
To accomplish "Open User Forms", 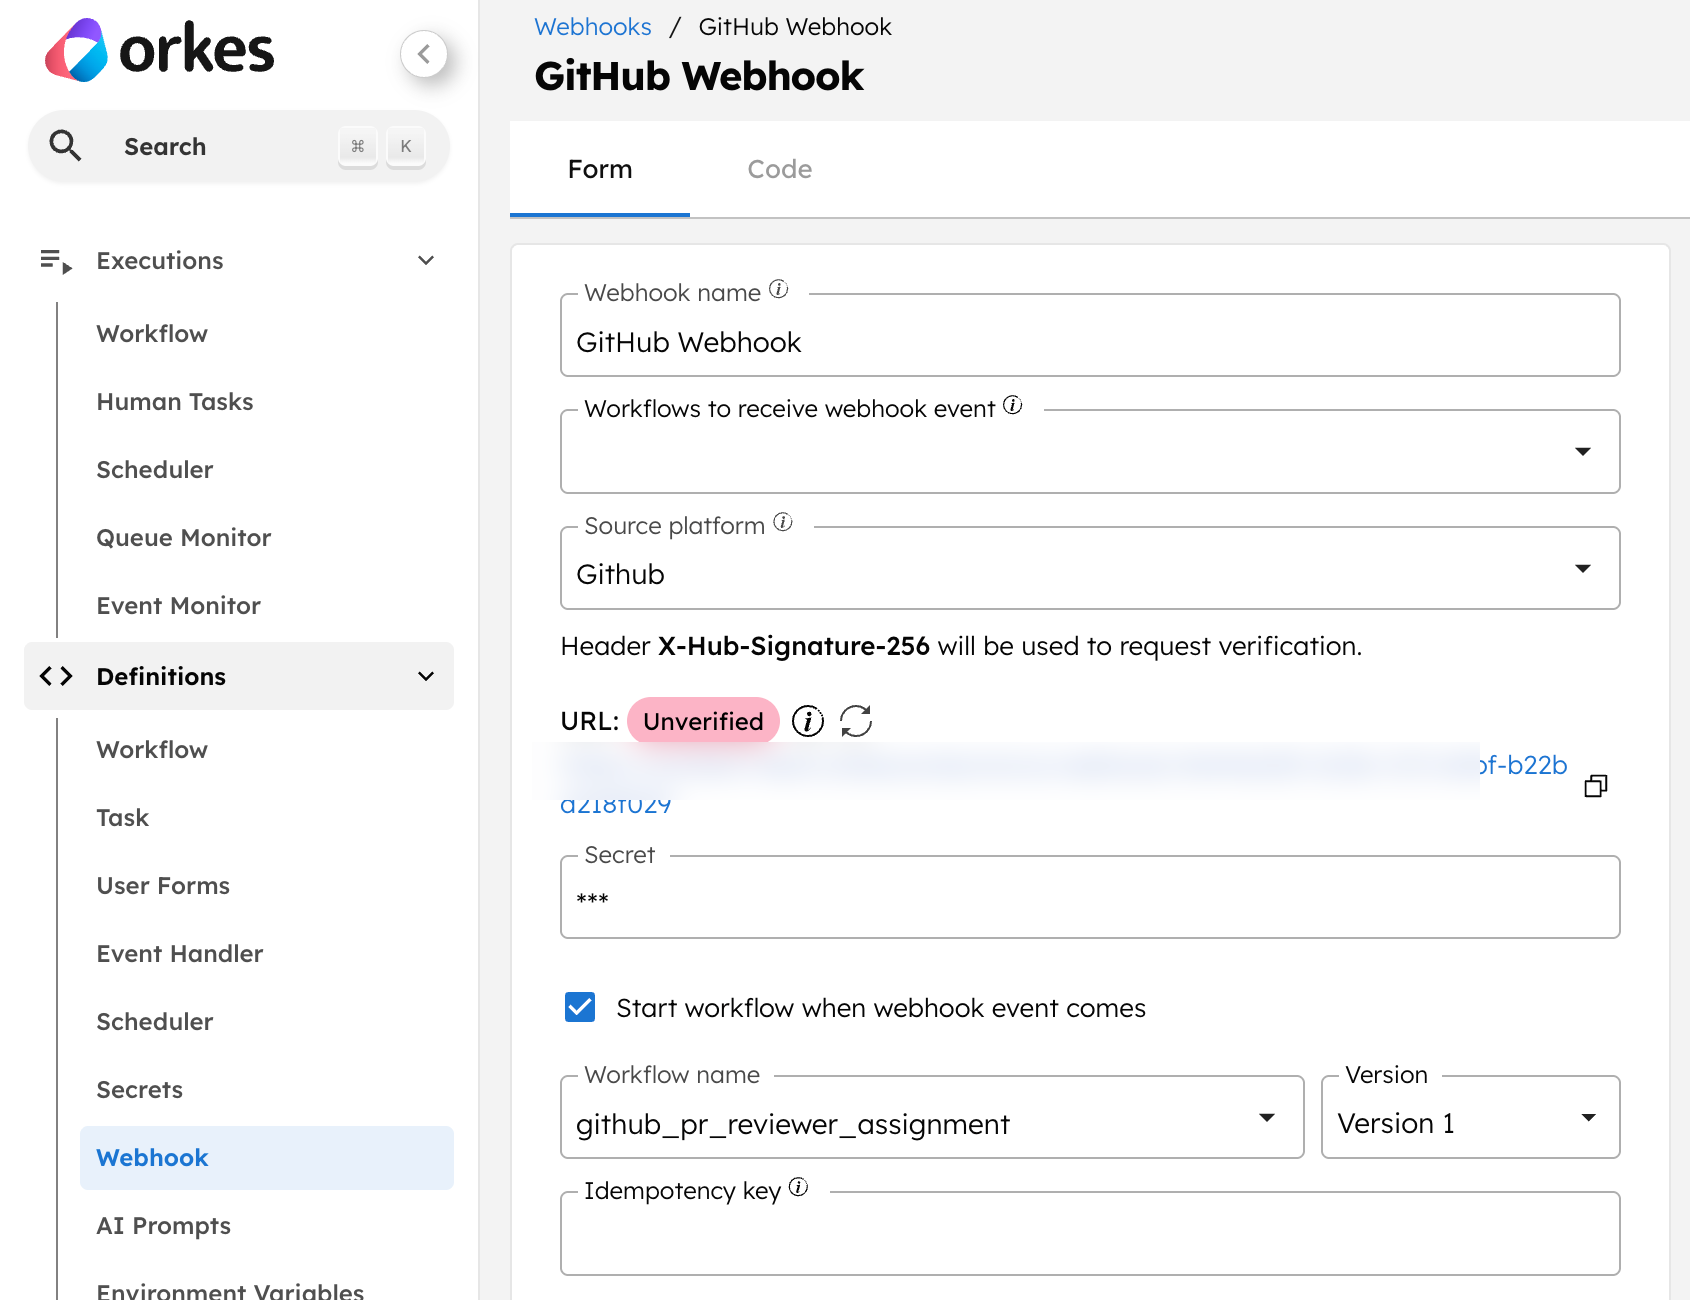I will (x=163, y=886).
